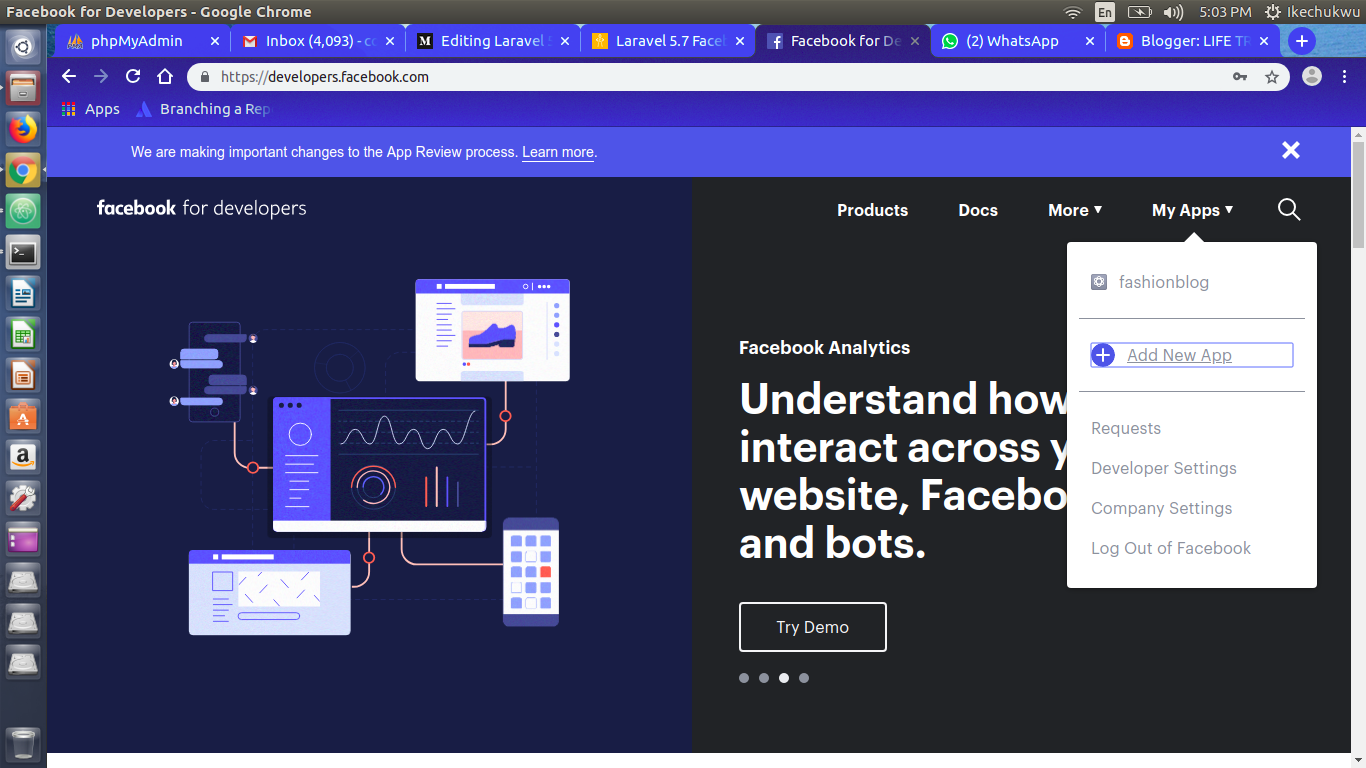Click the Chrome back arrow
This screenshot has width=1366, height=768.
click(68, 77)
